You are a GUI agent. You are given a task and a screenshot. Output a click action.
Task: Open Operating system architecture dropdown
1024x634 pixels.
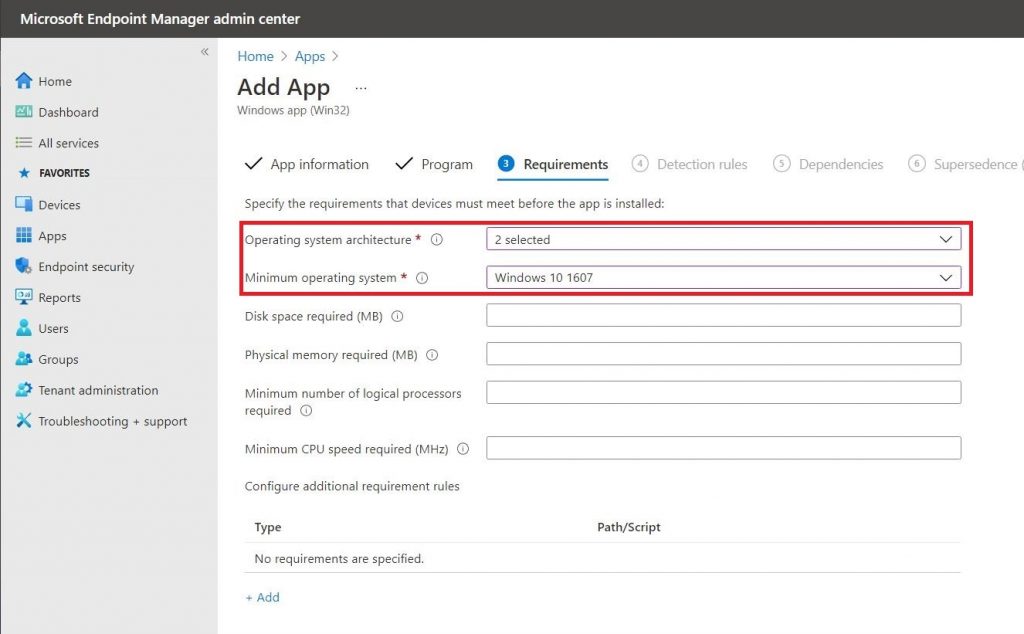pos(724,239)
